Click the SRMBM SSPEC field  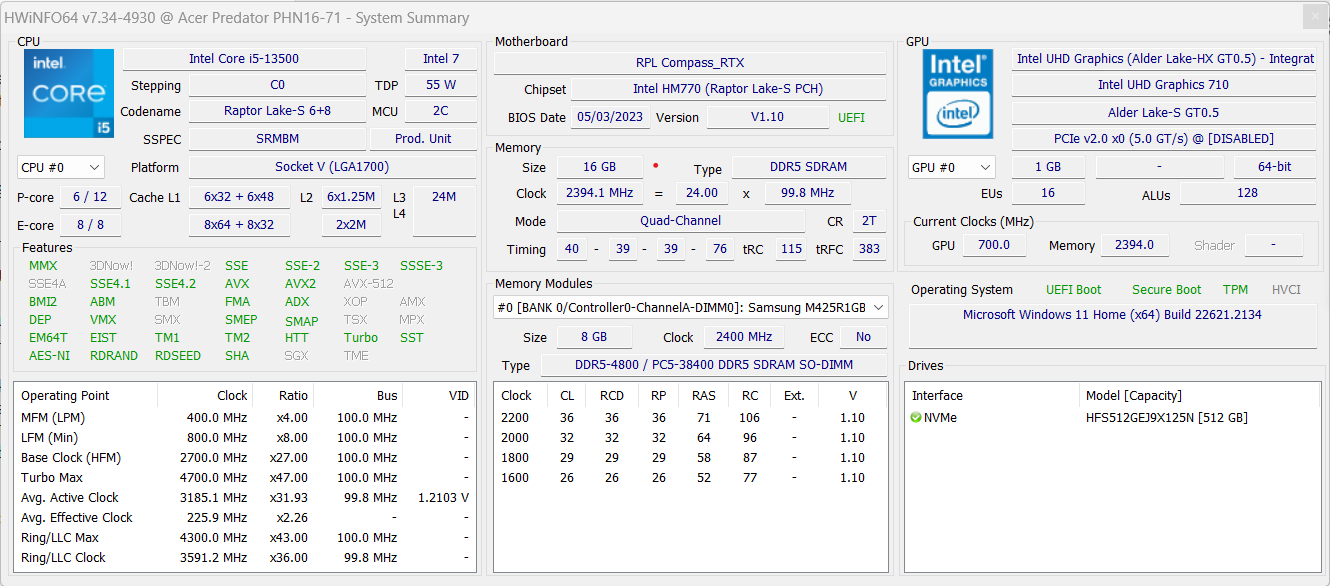pos(277,139)
